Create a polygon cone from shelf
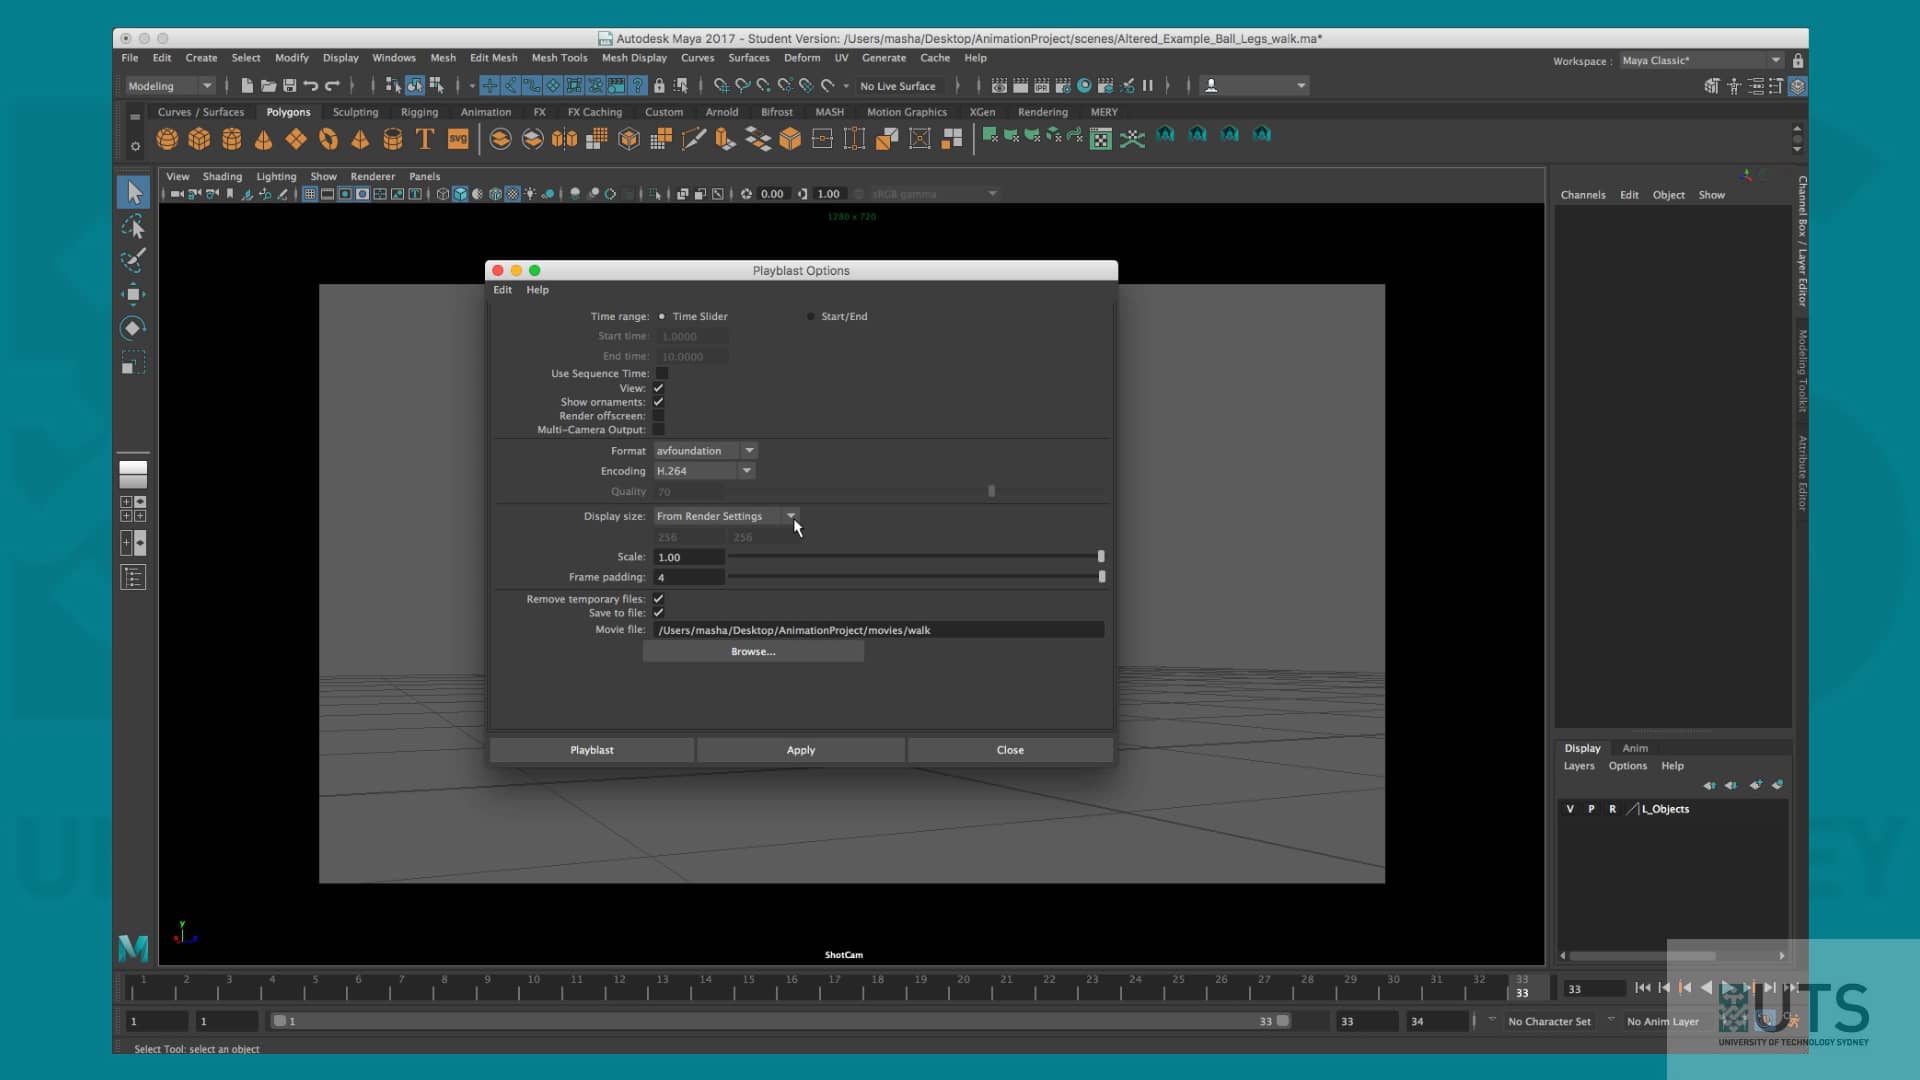 (x=263, y=139)
